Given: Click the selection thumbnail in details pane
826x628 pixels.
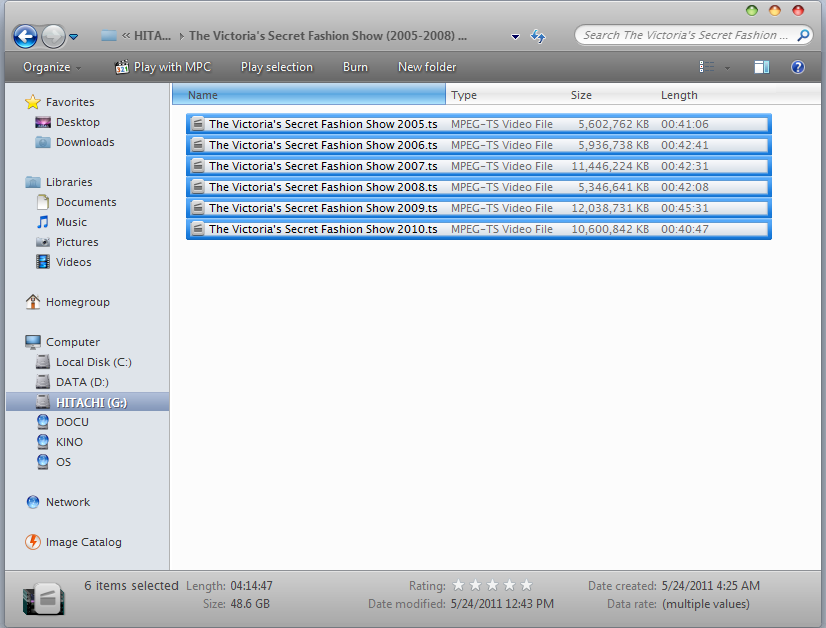Looking at the screenshot, I should (x=44, y=598).
